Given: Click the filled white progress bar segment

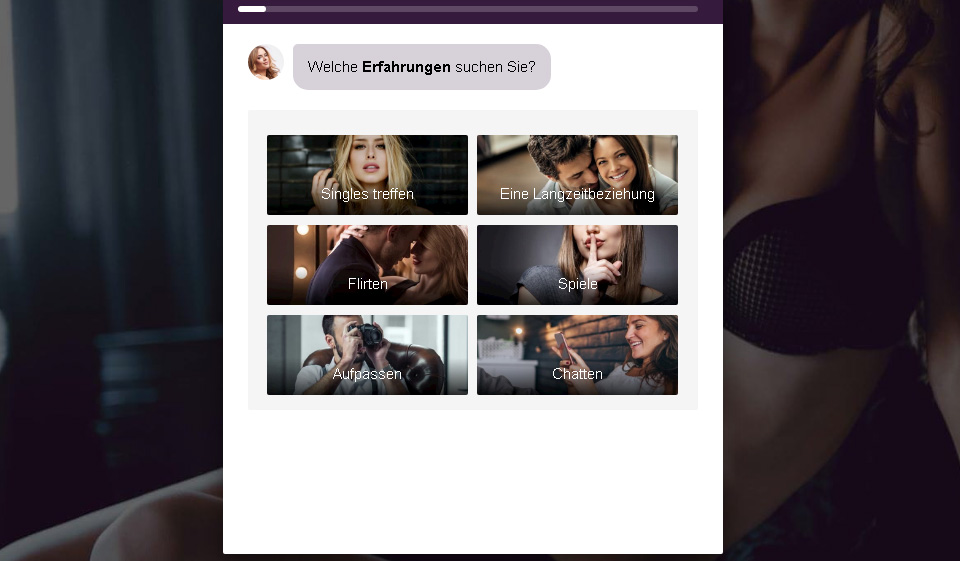Looking at the screenshot, I should pyautogui.click(x=252, y=9).
